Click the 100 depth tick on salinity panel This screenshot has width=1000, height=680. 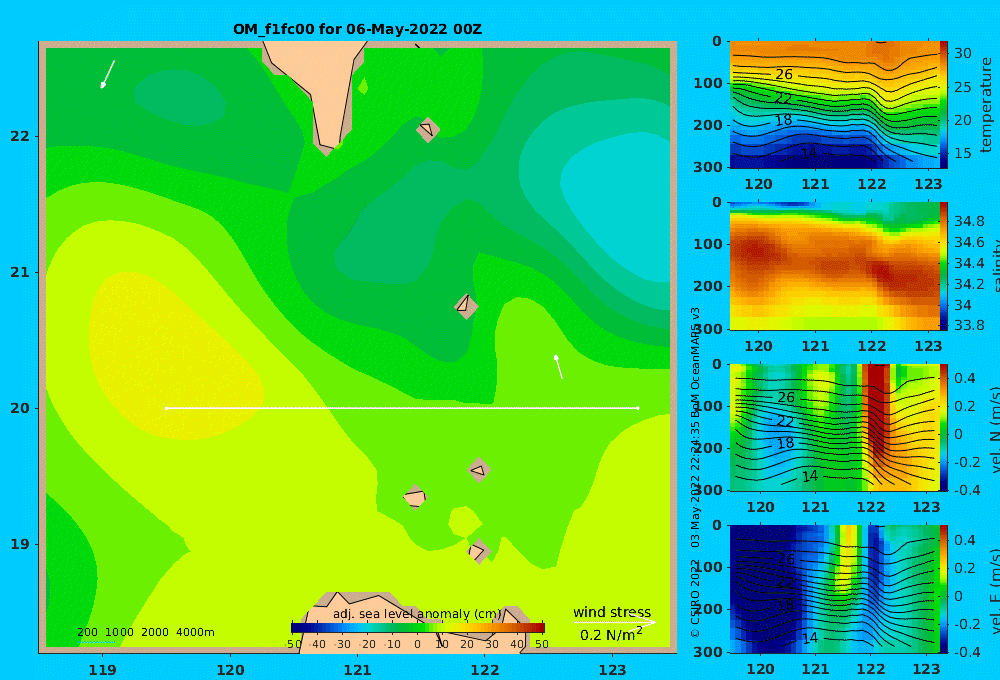click(707, 244)
